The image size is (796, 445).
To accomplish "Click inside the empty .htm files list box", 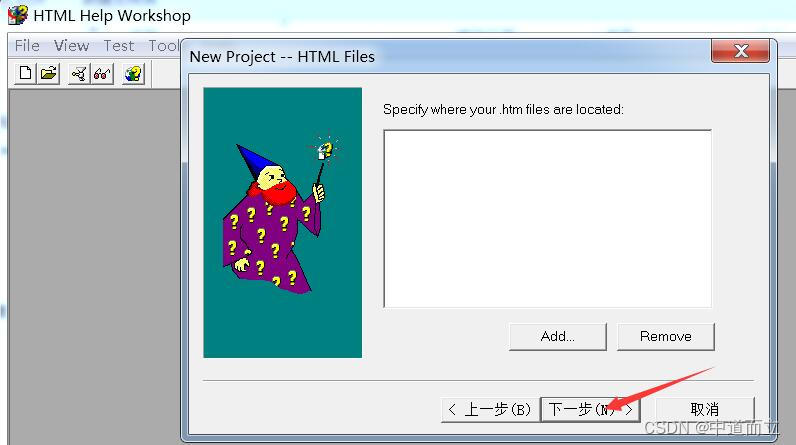I will [547, 219].
